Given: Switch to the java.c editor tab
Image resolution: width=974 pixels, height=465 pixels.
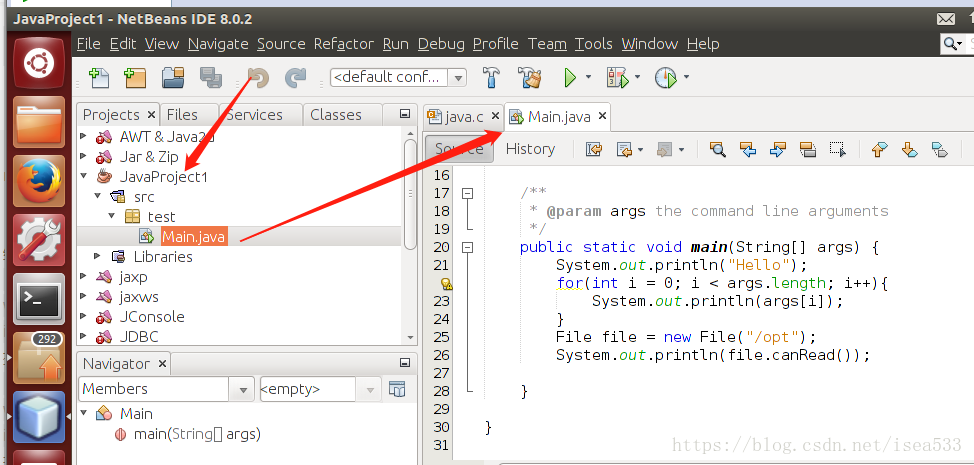Looking at the screenshot, I should (463, 117).
